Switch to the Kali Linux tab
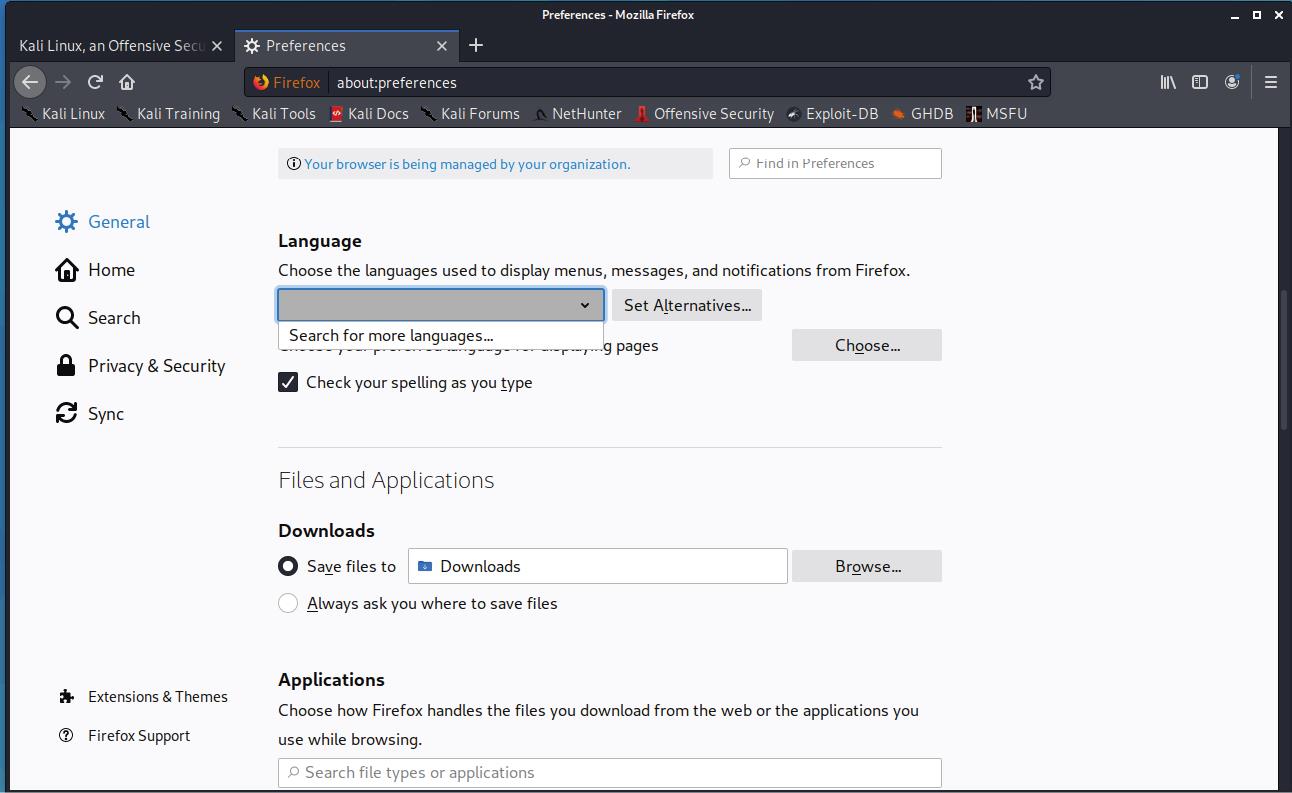Screen dimensions: 1292x793 (x=112, y=46)
